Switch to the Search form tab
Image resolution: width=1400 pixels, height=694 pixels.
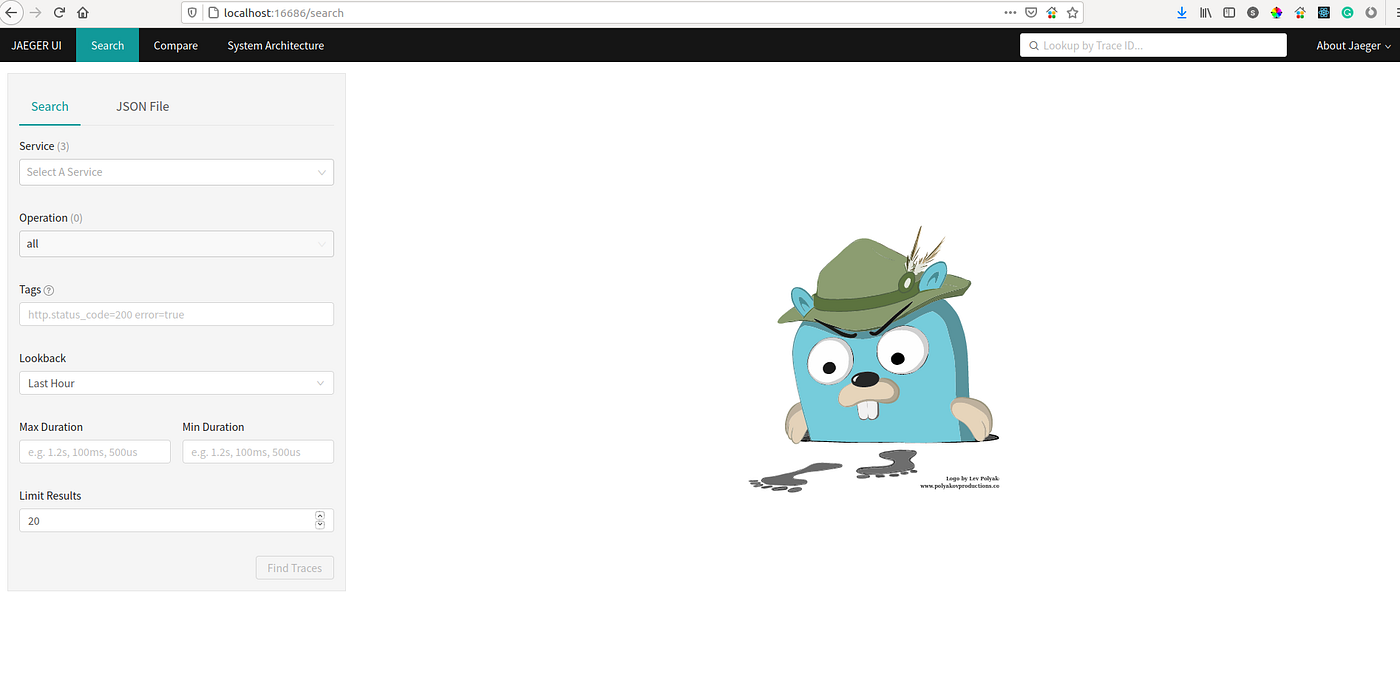coord(50,106)
